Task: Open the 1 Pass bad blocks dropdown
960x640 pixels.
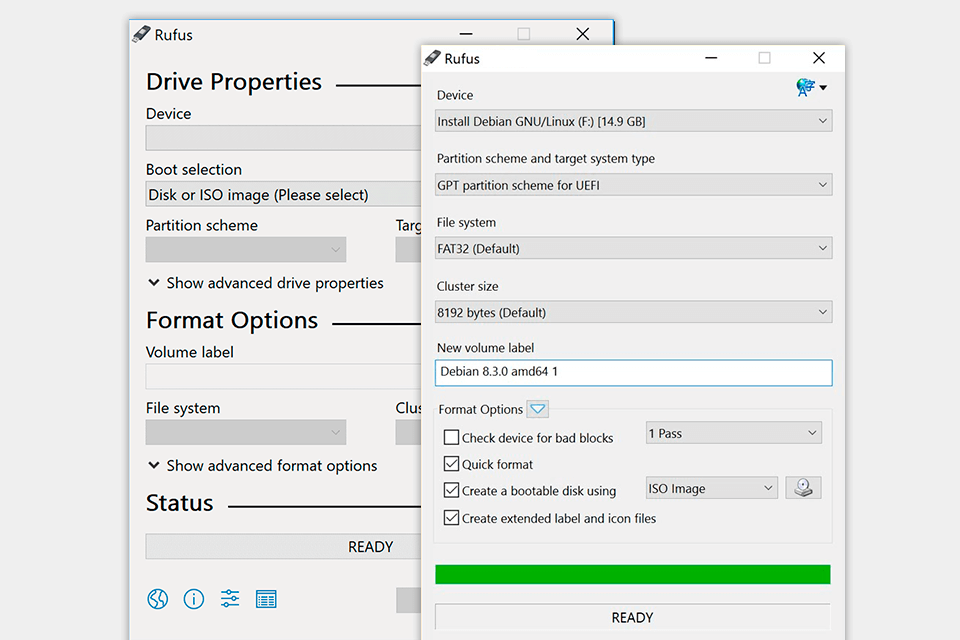Action: tap(733, 433)
